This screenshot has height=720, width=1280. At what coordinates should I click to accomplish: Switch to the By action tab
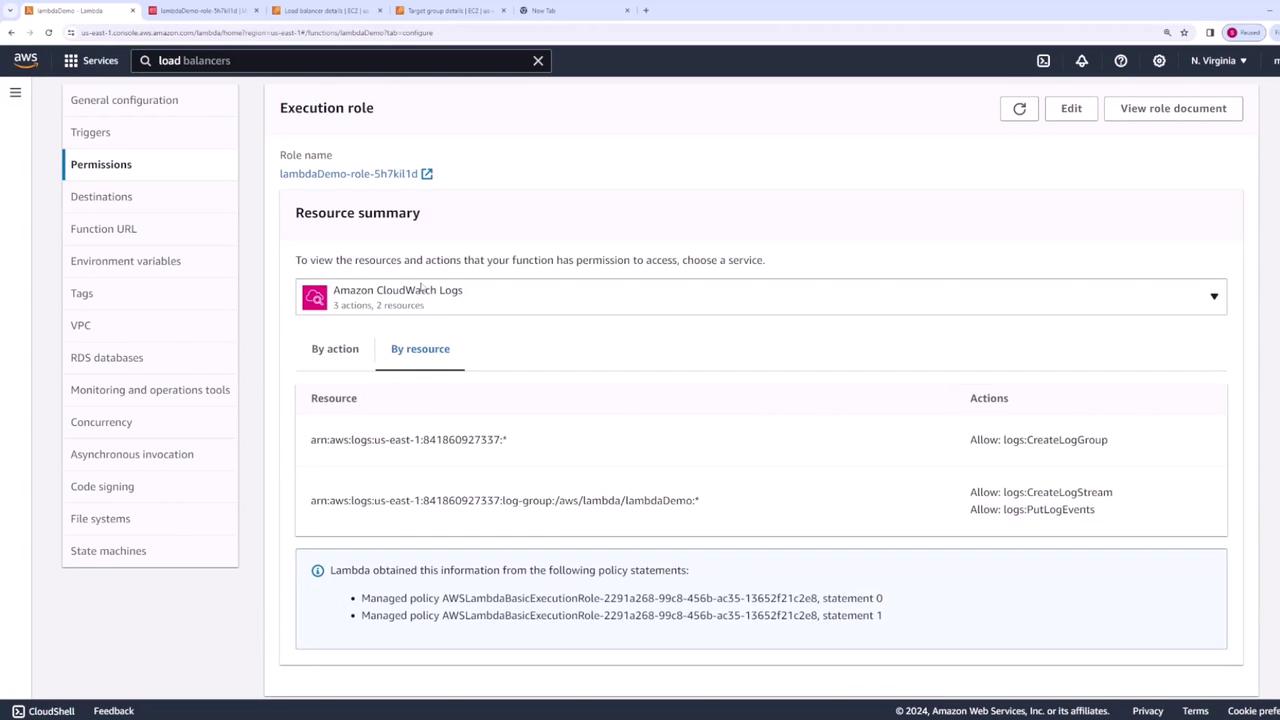click(x=335, y=349)
